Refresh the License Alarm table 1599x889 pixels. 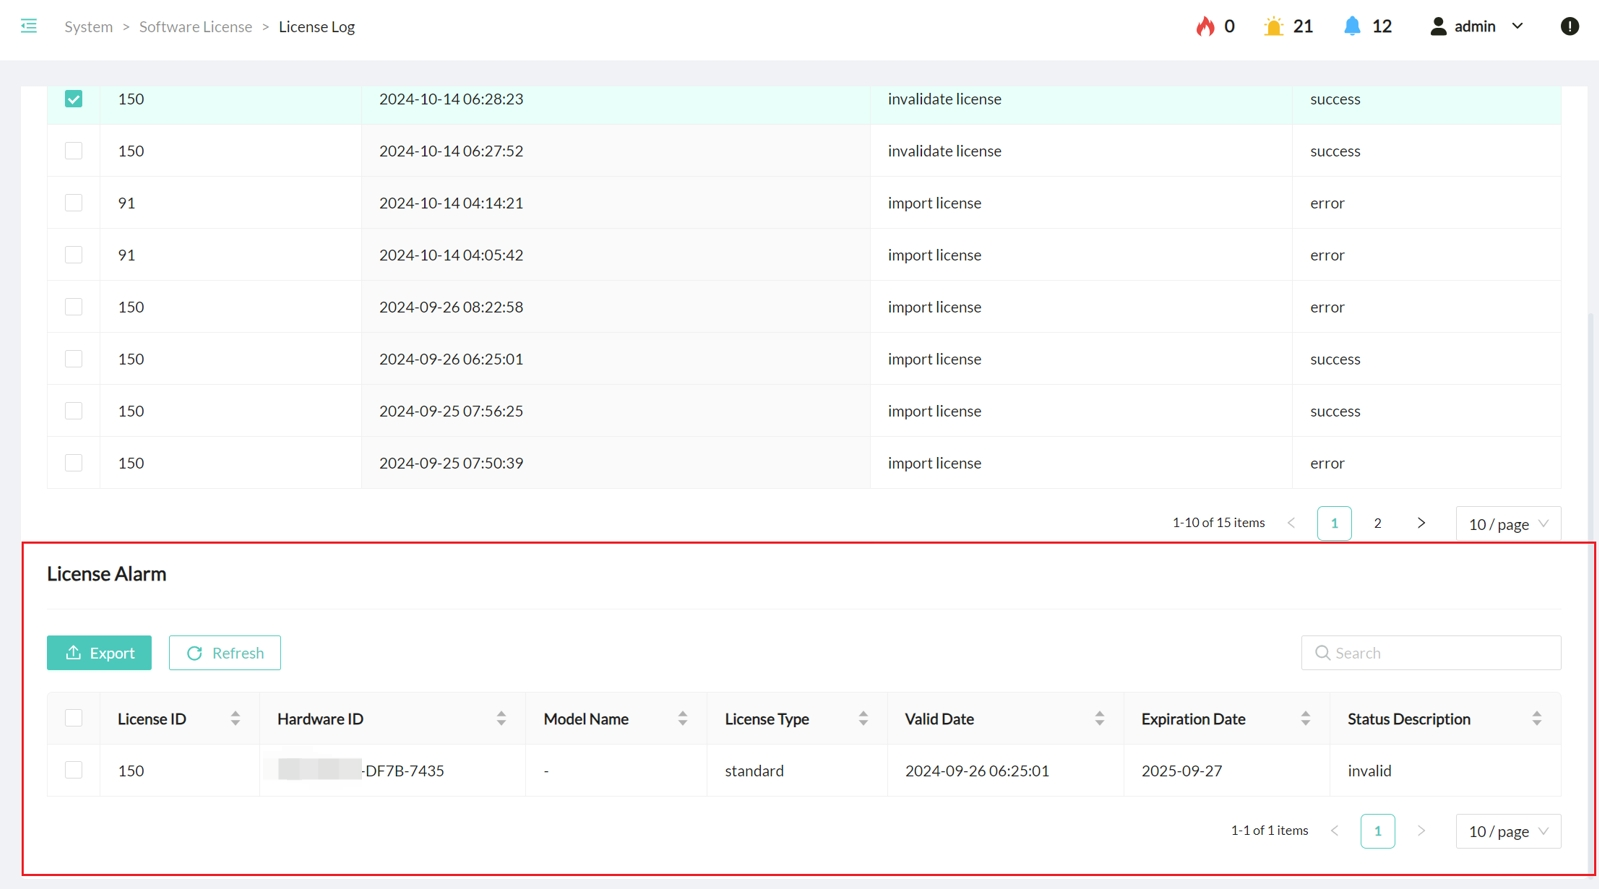pyautogui.click(x=225, y=653)
